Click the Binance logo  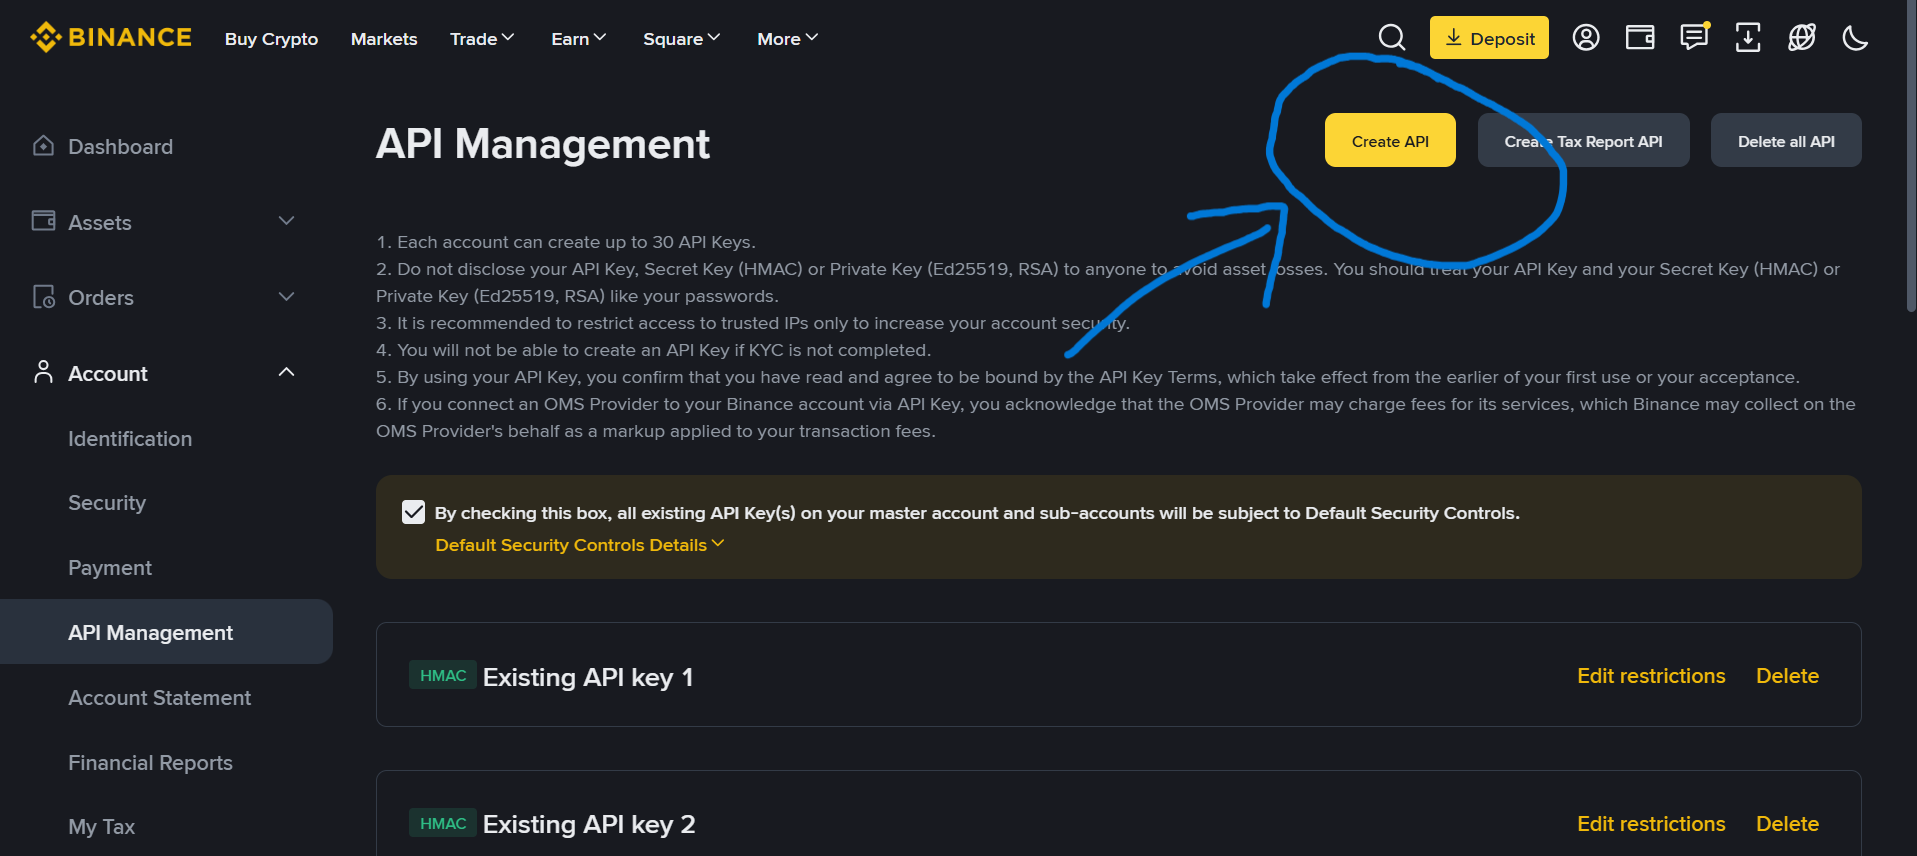(111, 37)
